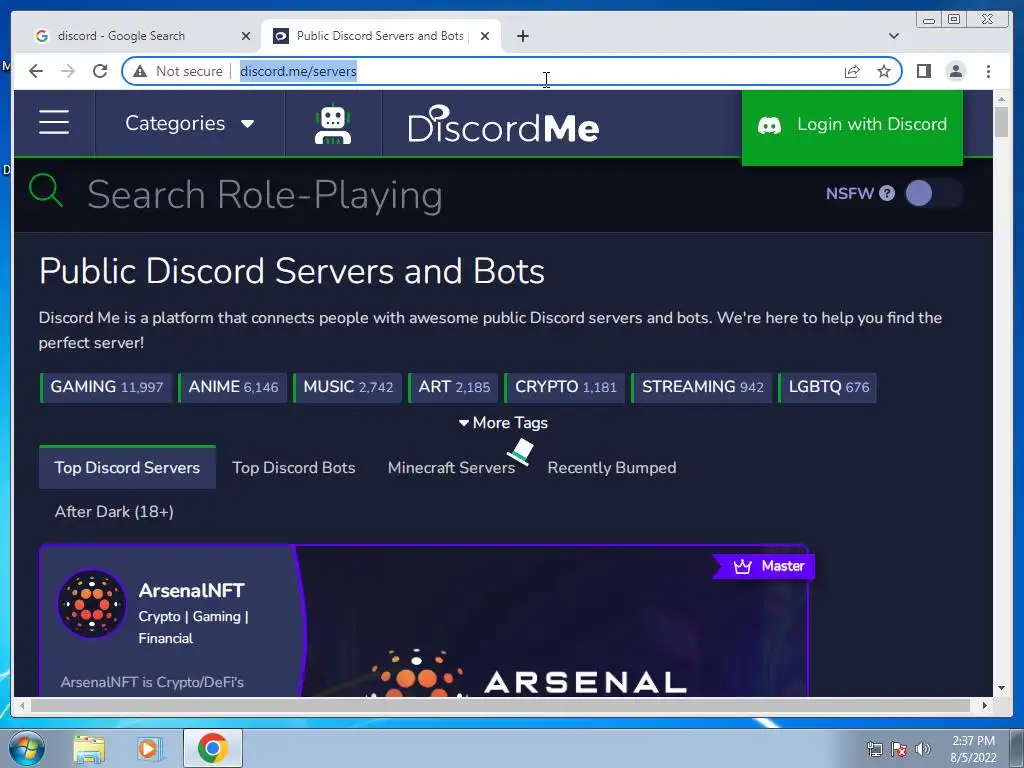Click the network icon in system tray
This screenshot has height=768, width=1024.
pos(874,749)
